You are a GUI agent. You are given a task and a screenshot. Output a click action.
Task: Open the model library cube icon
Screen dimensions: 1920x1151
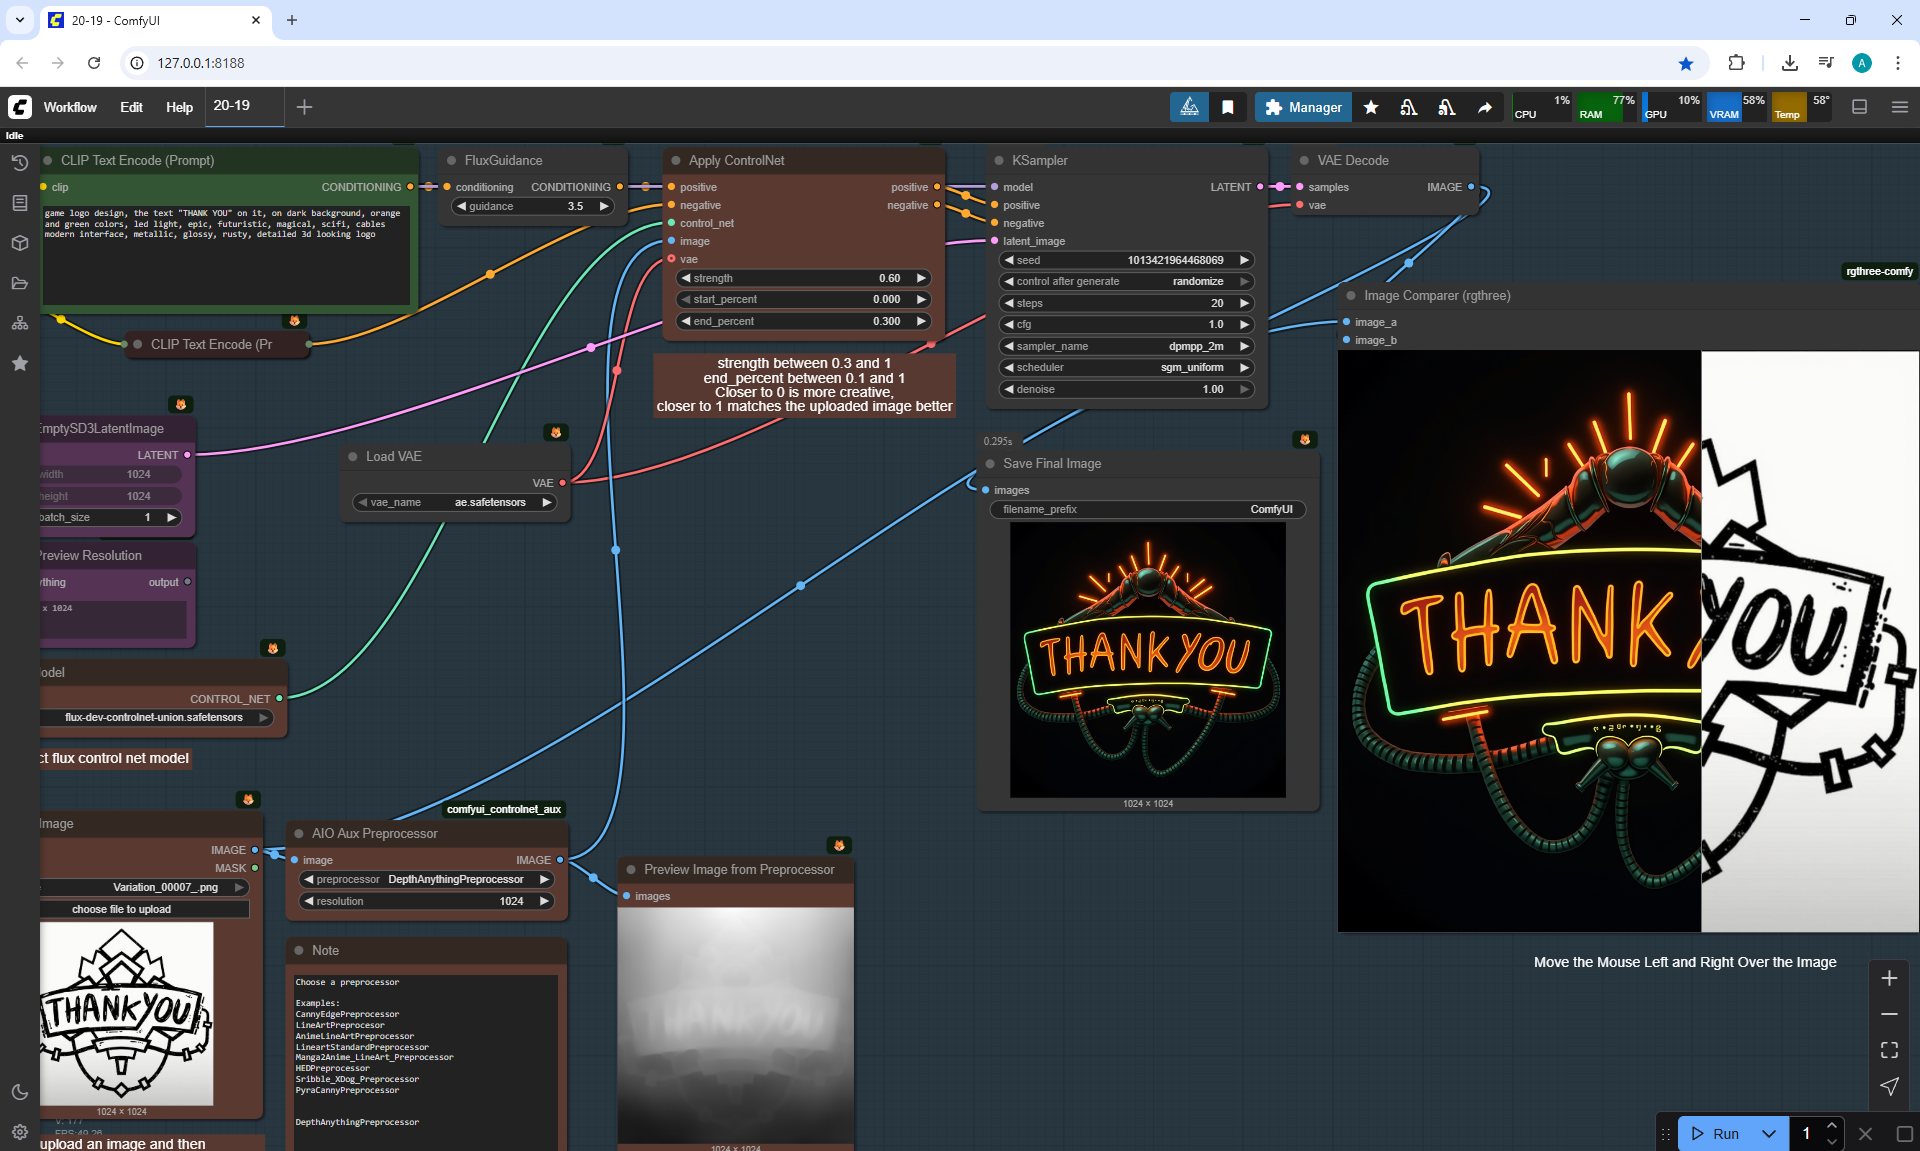(x=19, y=243)
